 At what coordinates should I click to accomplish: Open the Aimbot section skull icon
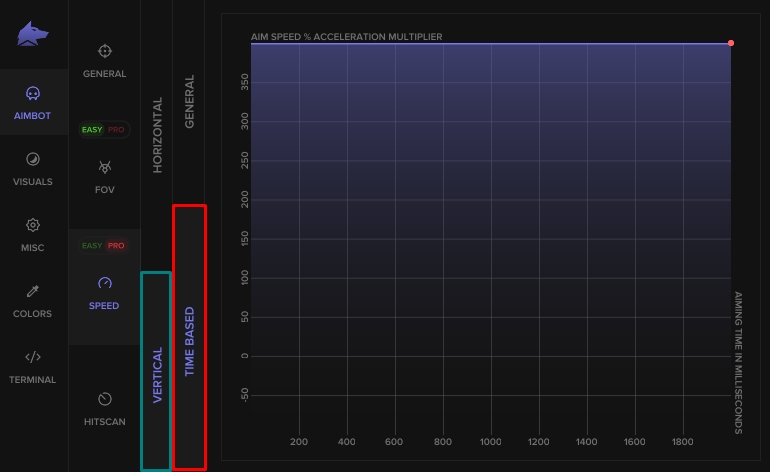[33, 93]
